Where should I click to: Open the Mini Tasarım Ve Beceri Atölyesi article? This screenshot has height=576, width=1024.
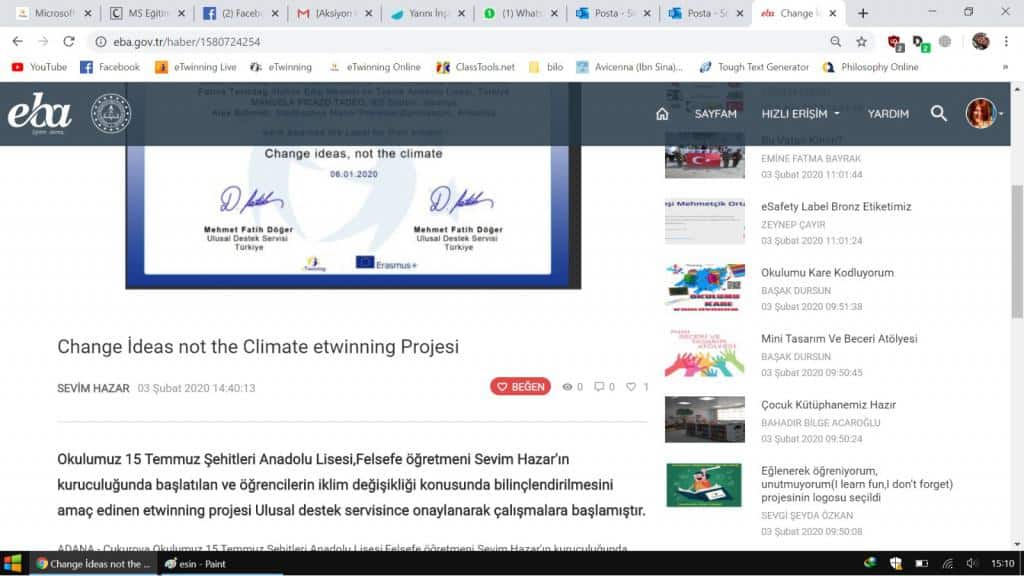839,338
